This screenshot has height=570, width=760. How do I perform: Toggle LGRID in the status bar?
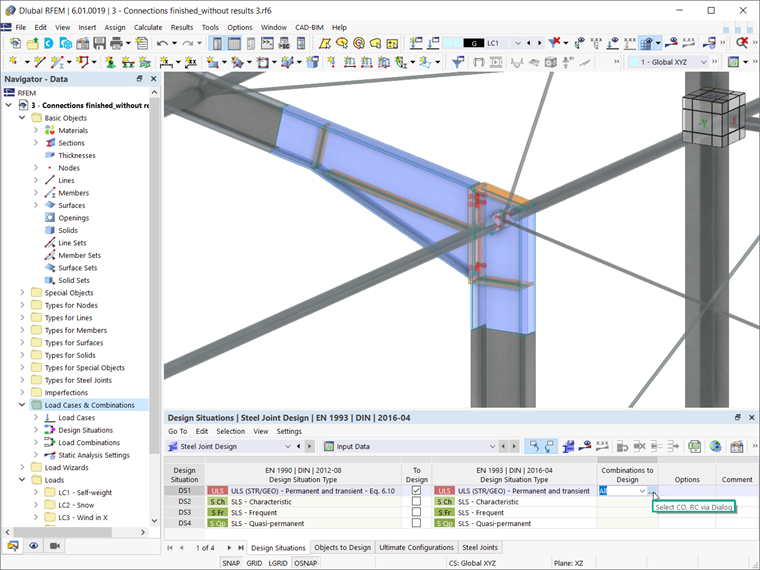click(278, 563)
